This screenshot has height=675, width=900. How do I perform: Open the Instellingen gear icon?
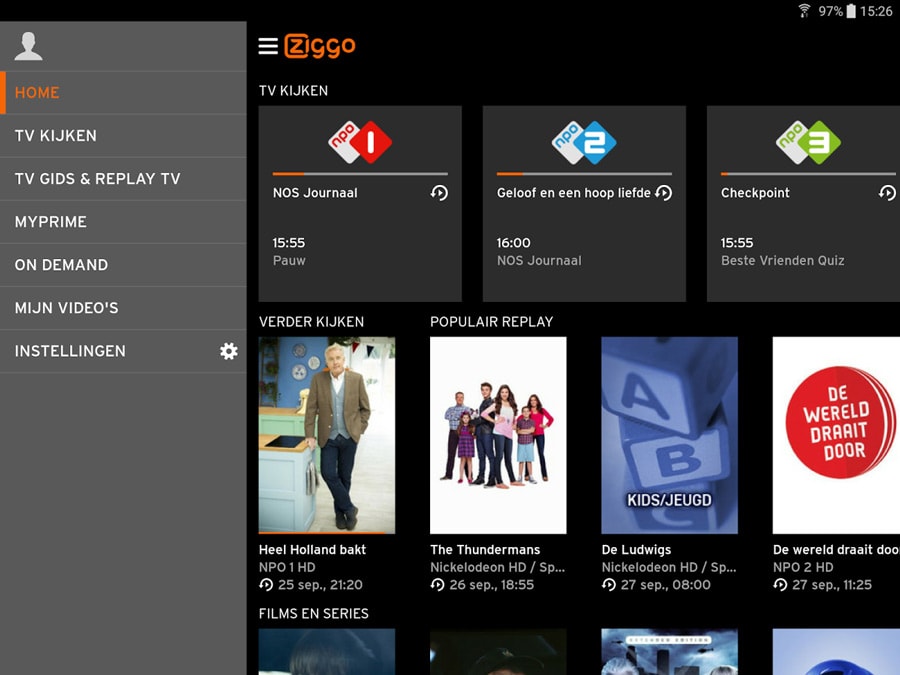[x=228, y=351]
